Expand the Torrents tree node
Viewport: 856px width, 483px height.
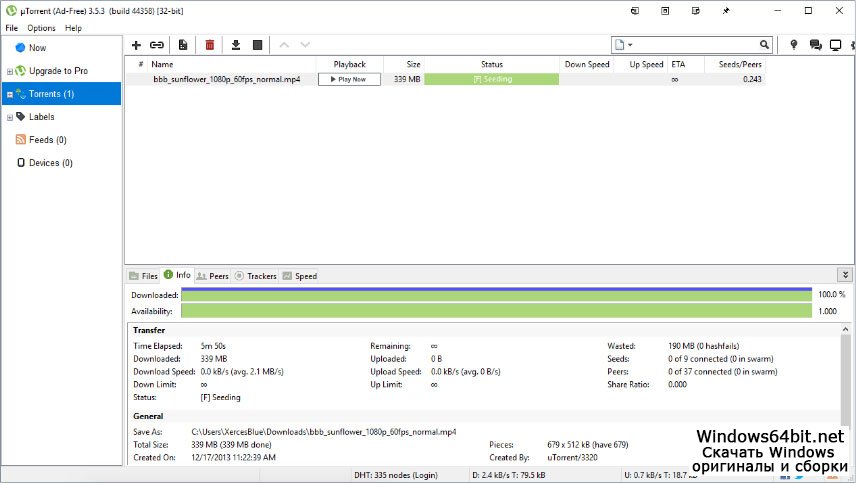(x=9, y=95)
